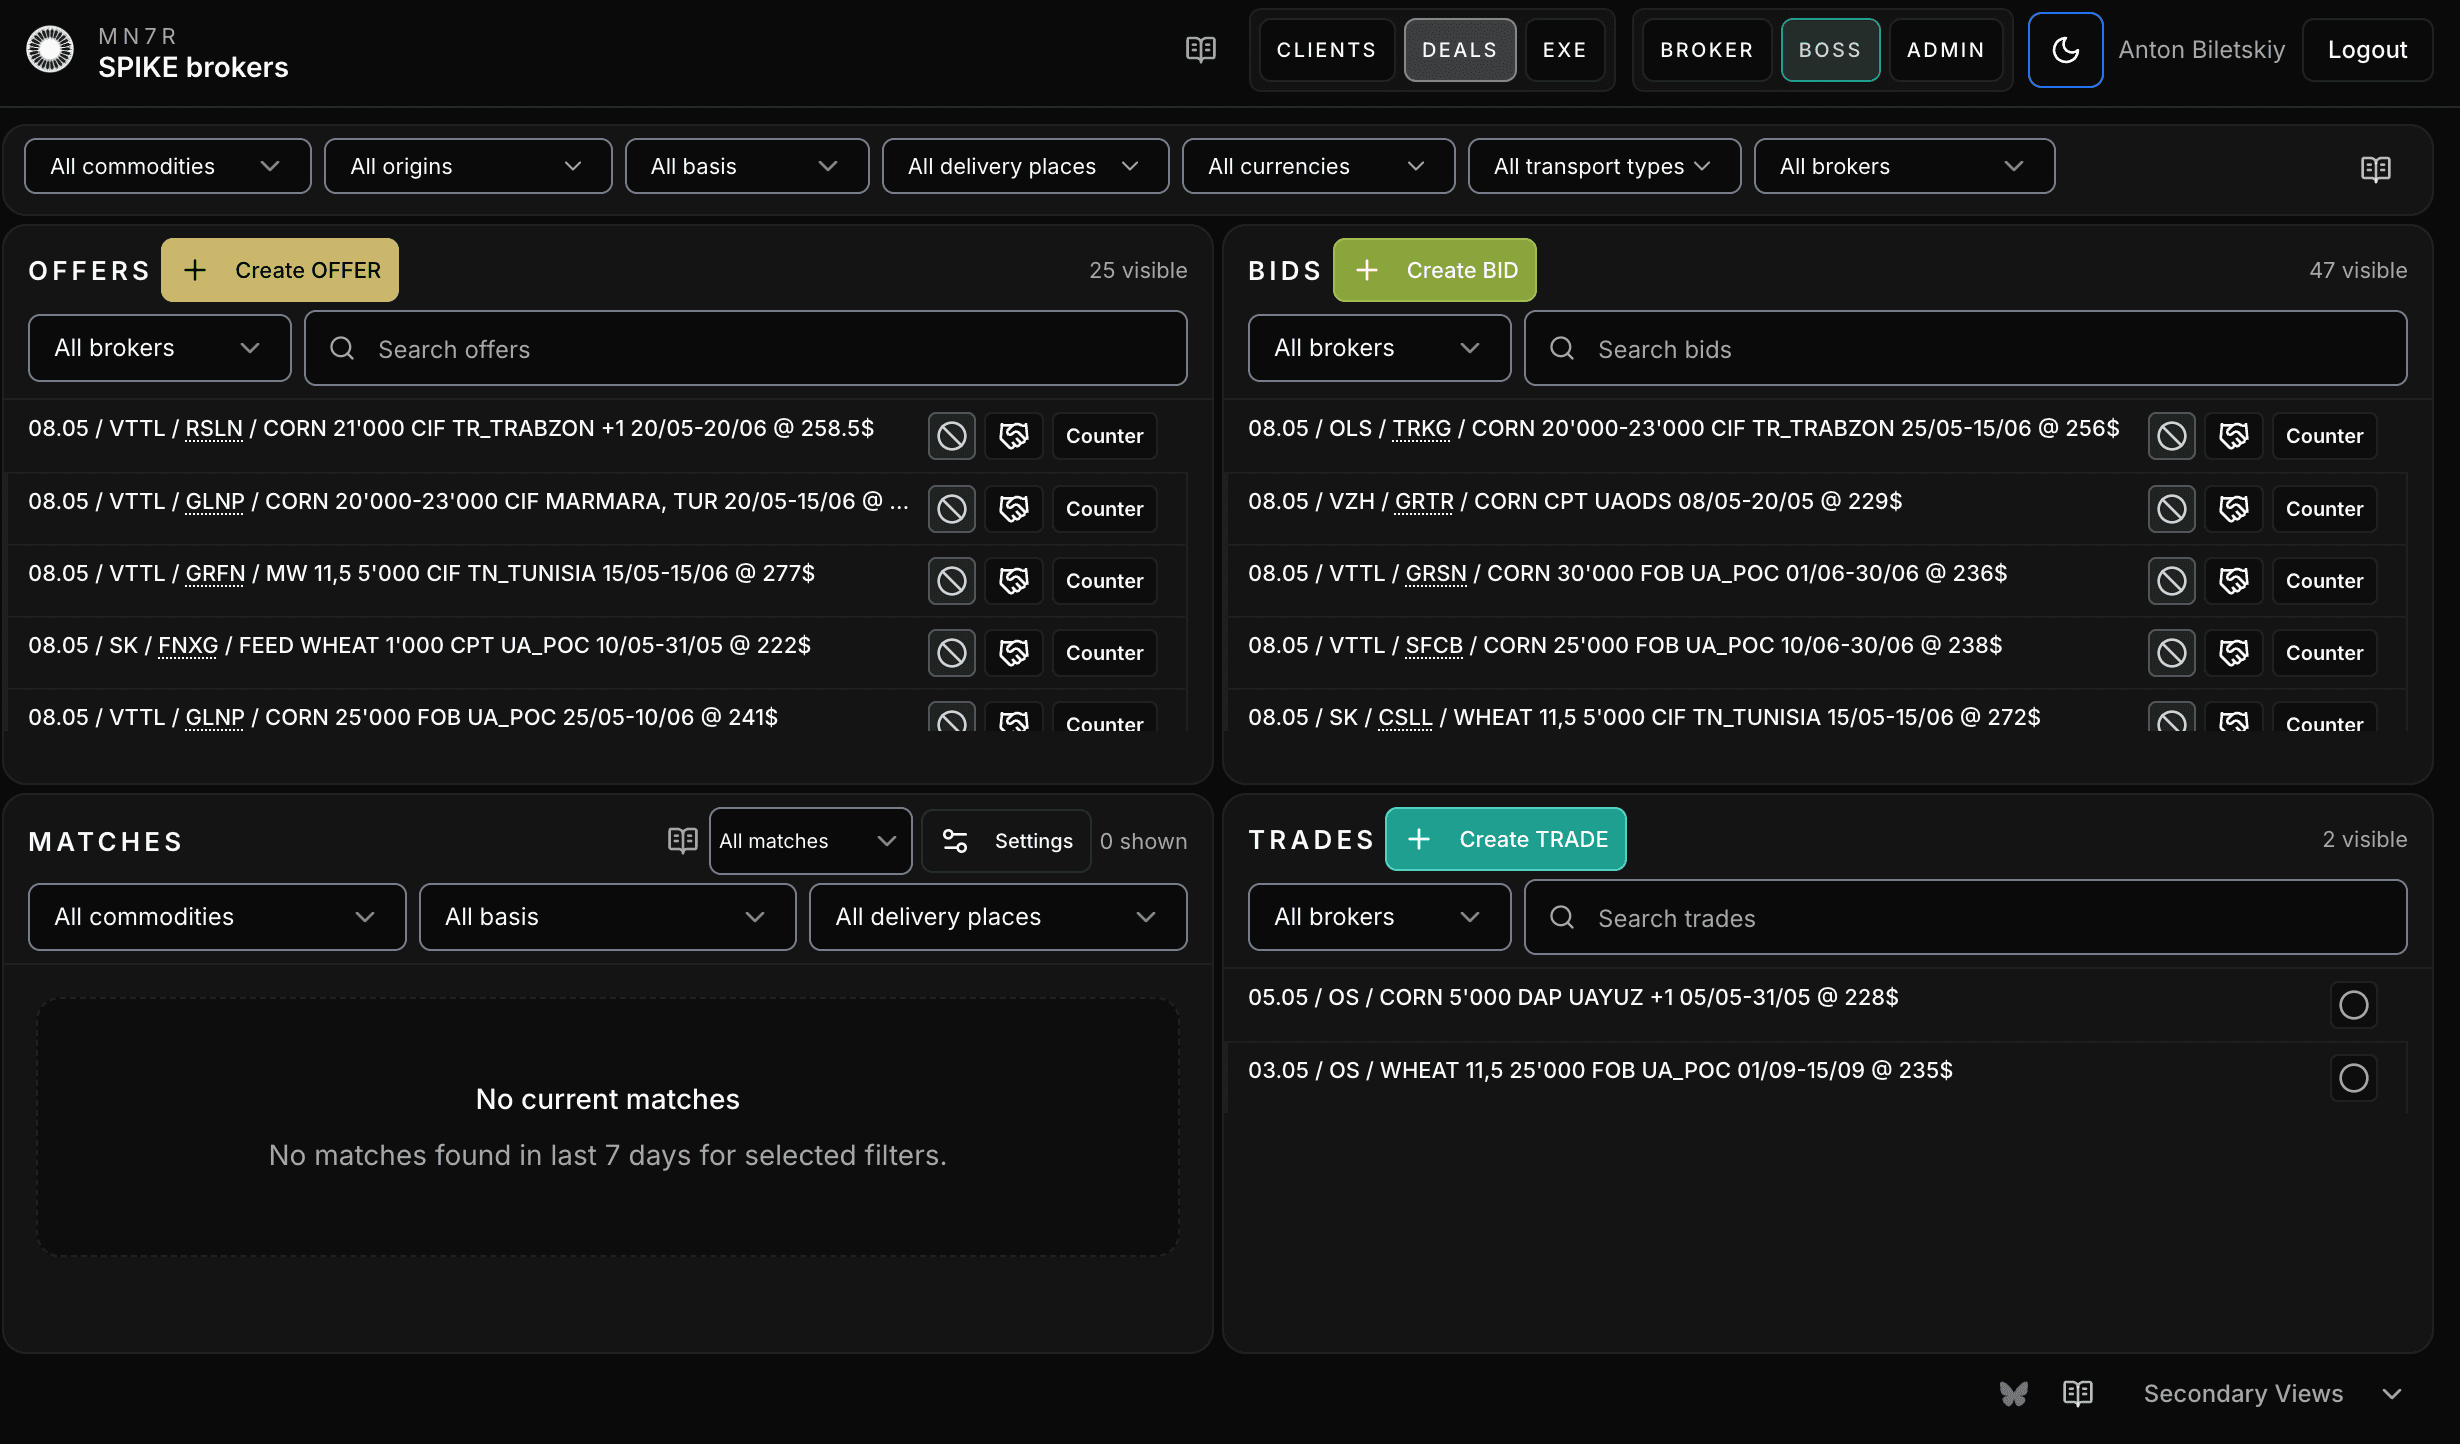Open the All origins dropdown
This screenshot has height=1444, width=2460.
point(467,166)
